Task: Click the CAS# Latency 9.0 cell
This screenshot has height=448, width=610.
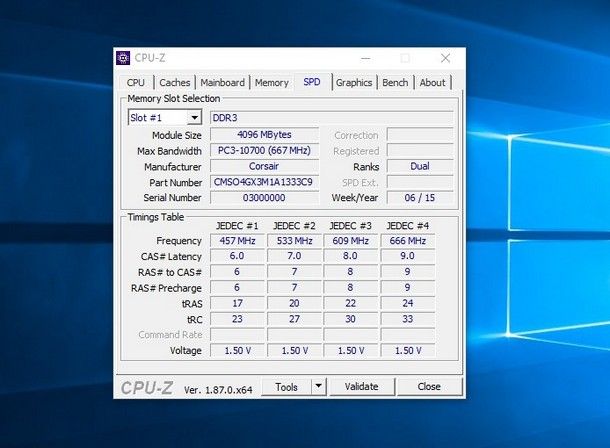Action: coord(408,256)
